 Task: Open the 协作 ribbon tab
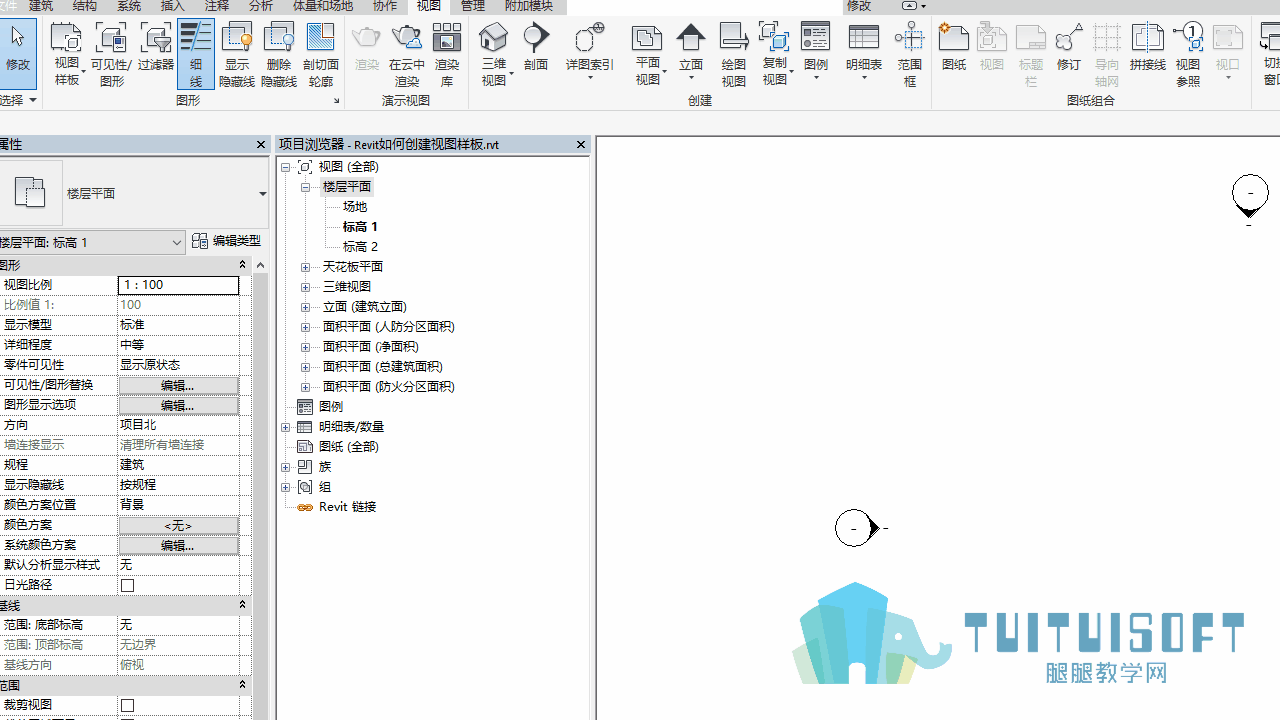(385, 6)
